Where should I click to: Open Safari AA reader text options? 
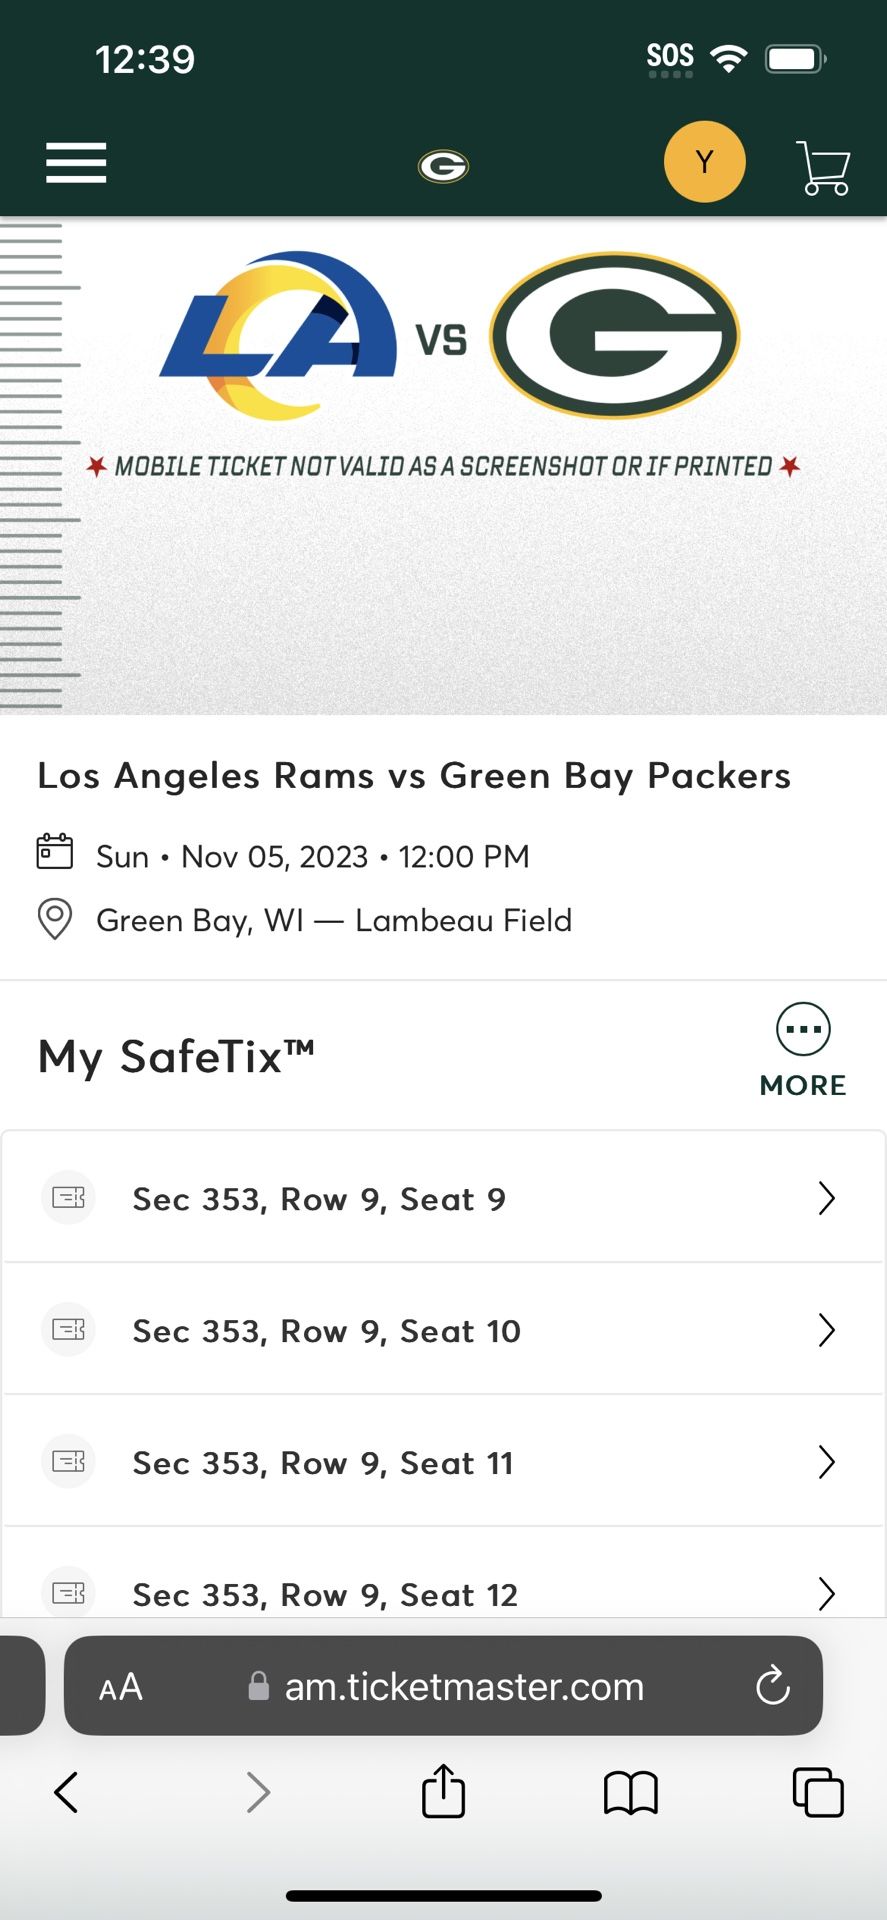[x=121, y=1688]
